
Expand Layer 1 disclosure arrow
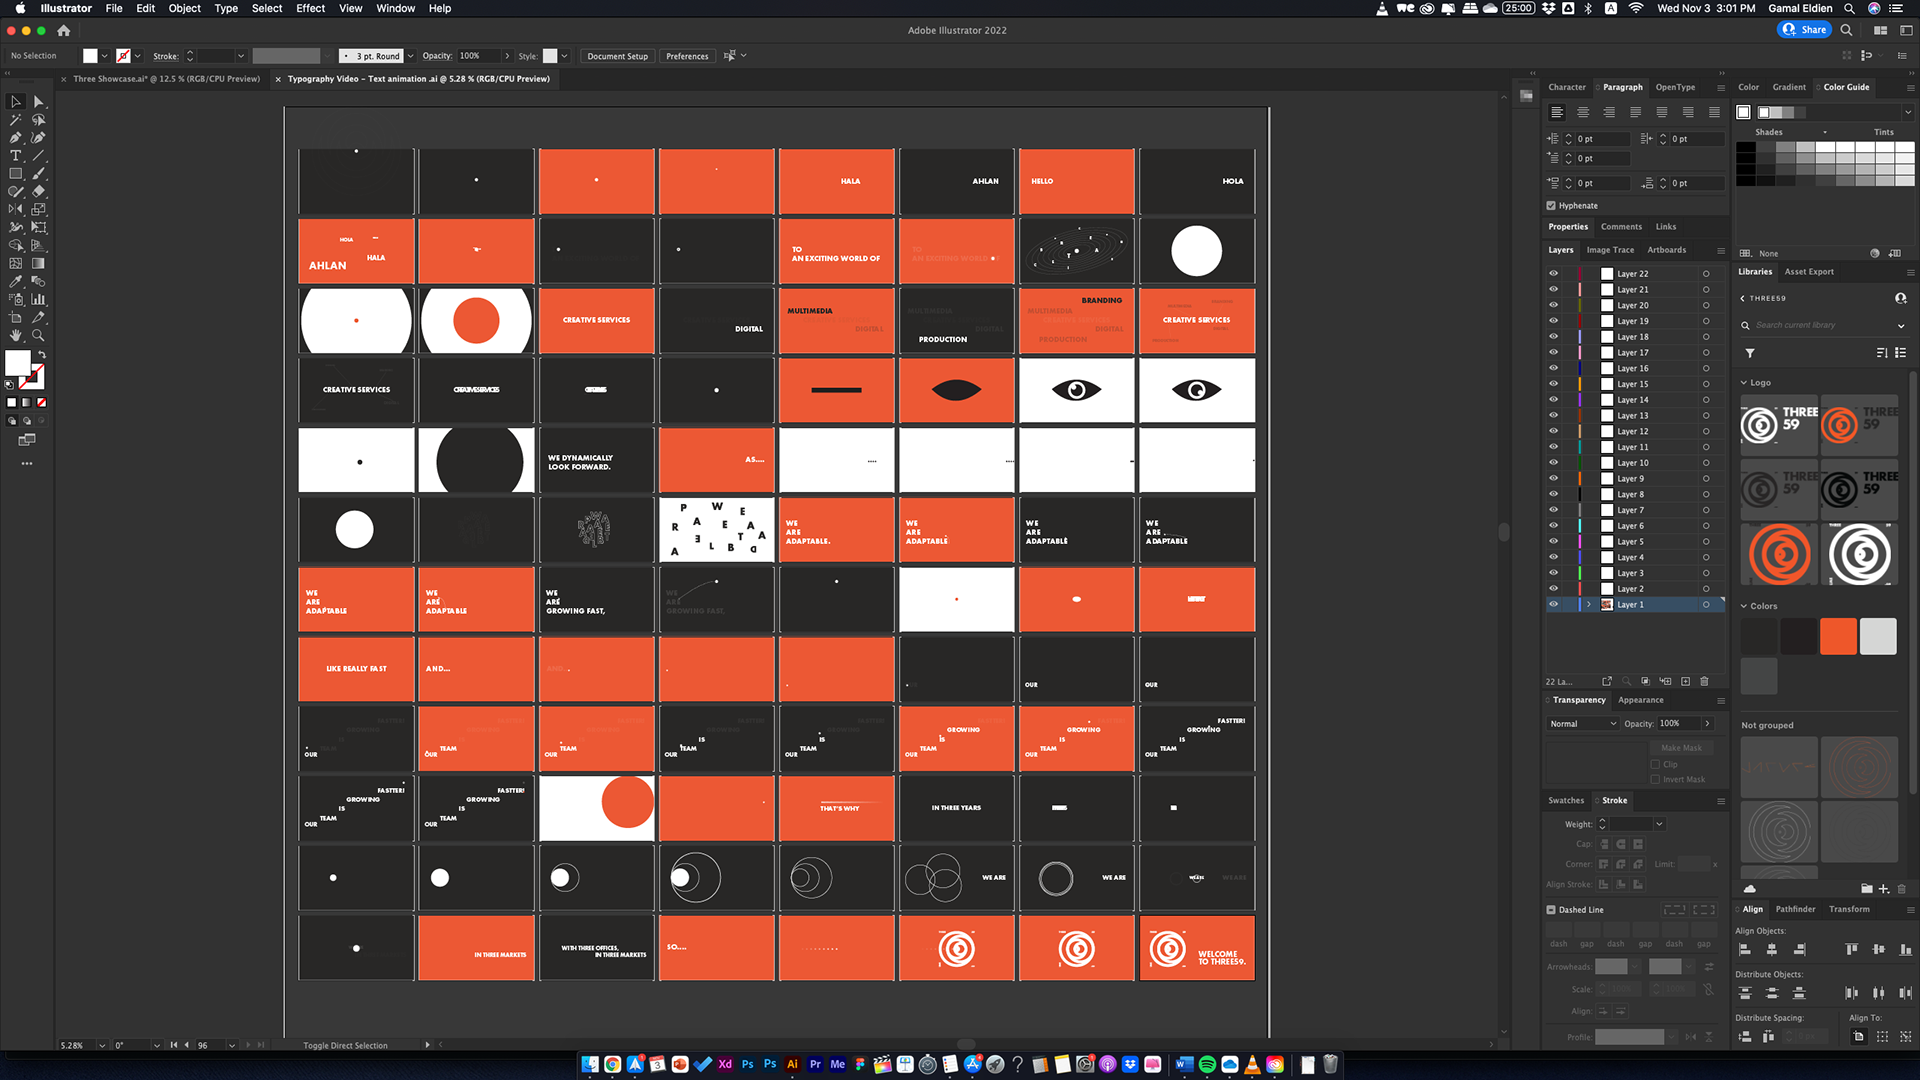point(1588,605)
